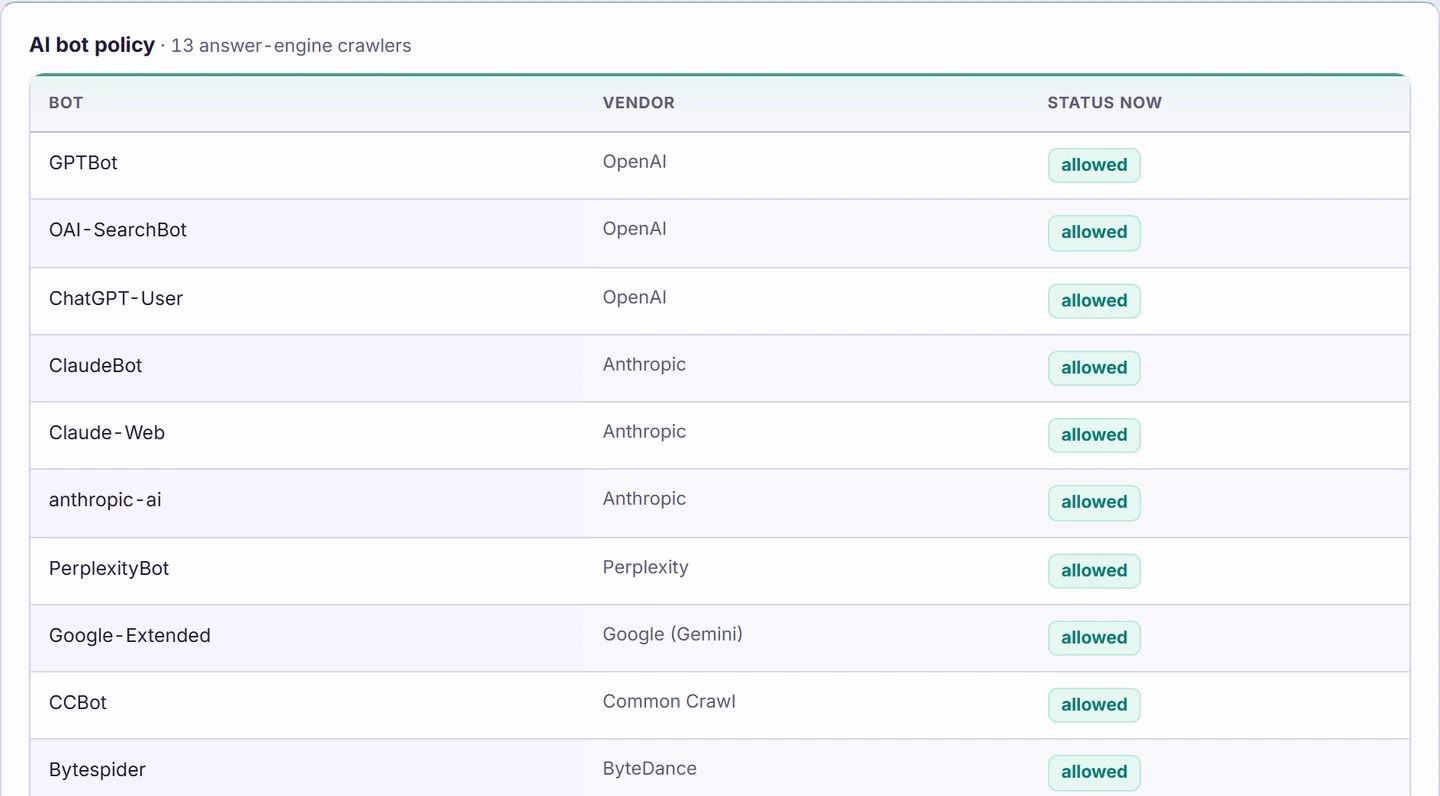Click the allowed badge for Google-Extended
Screen dimensions: 1440x796
point(1094,637)
